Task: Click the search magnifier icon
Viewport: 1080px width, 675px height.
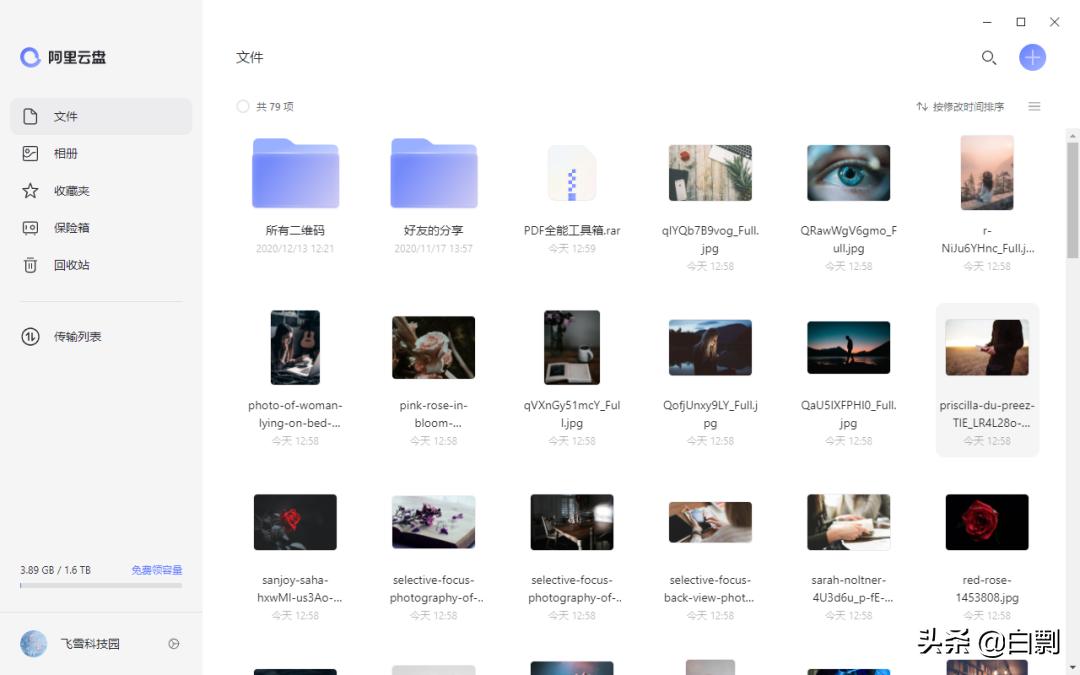Action: coord(989,58)
